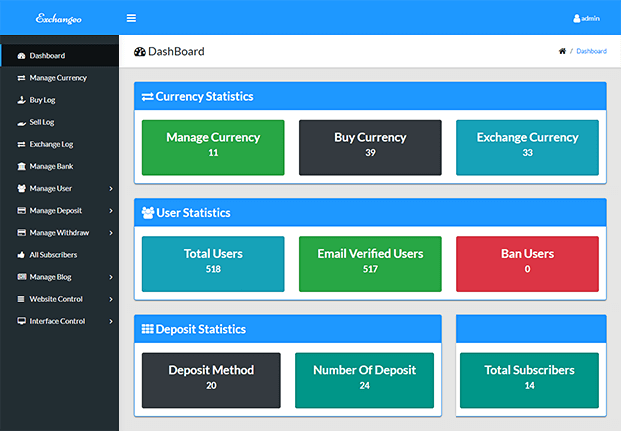This screenshot has width=621, height=431.
Task: Open Sell Log from the sidebar
Action: pos(59,122)
